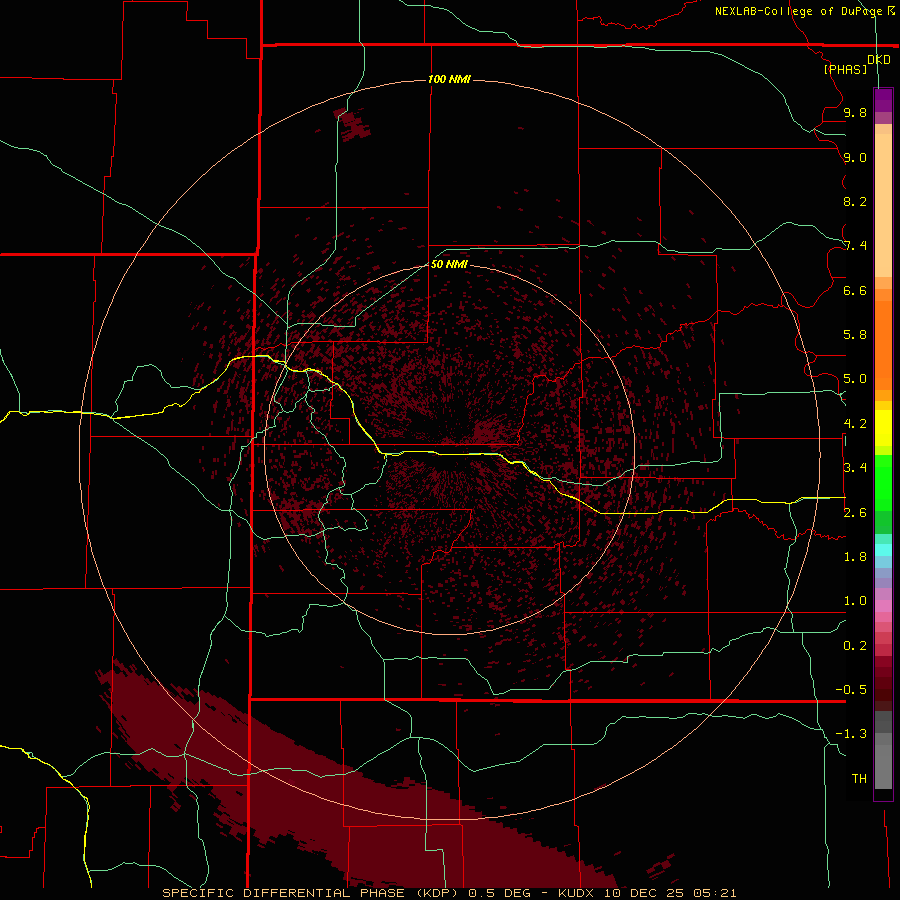The width and height of the screenshot is (900, 900).
Task: Click the purple swatch atop the color bar
Action: [883, 100]
